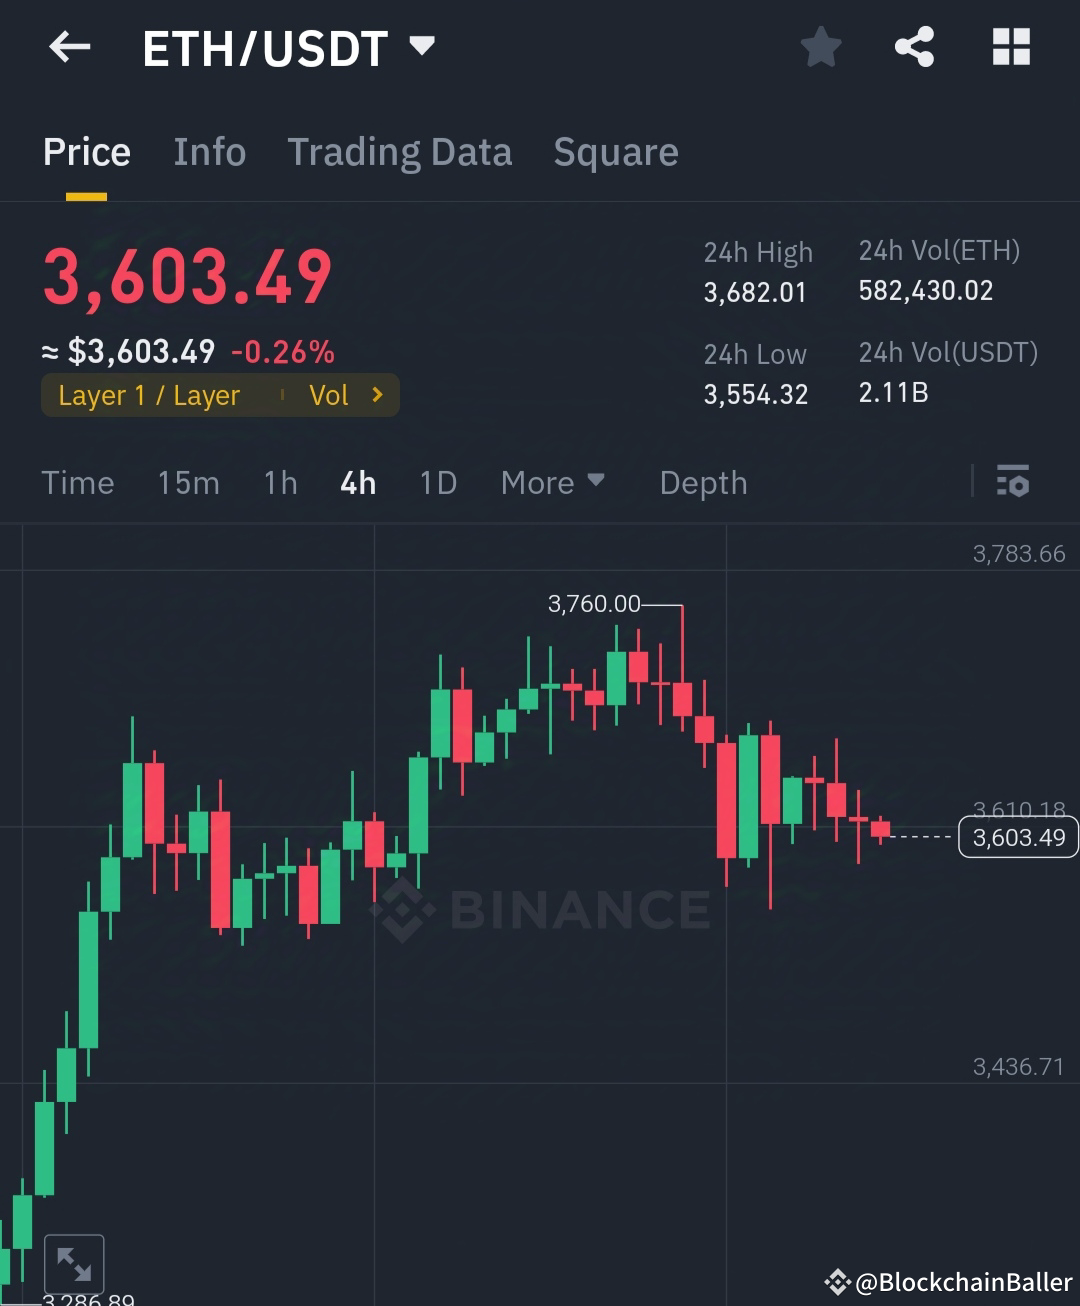Tap the Time display mode option
The width and height of the screenshot is (1080, 1306).
tap(78, 483)
